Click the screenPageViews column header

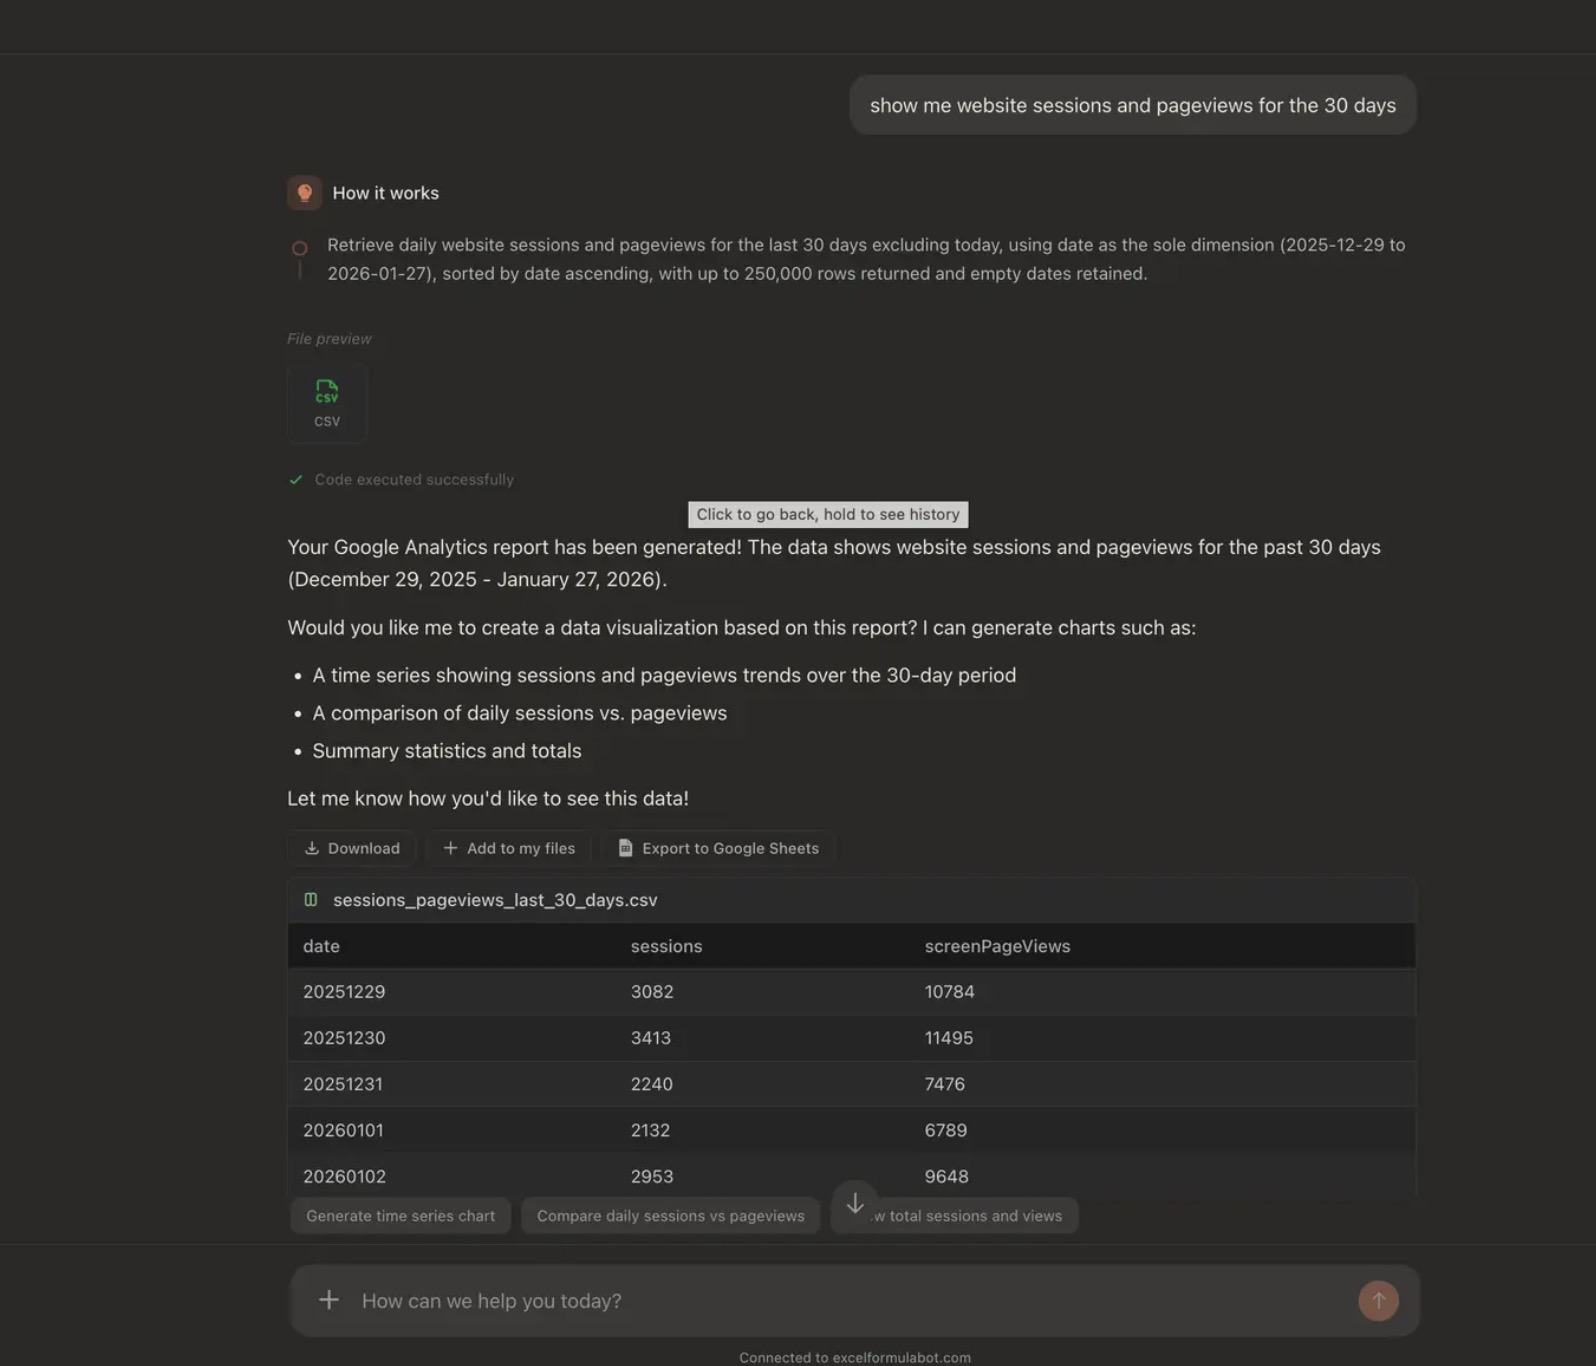[997, 946]
